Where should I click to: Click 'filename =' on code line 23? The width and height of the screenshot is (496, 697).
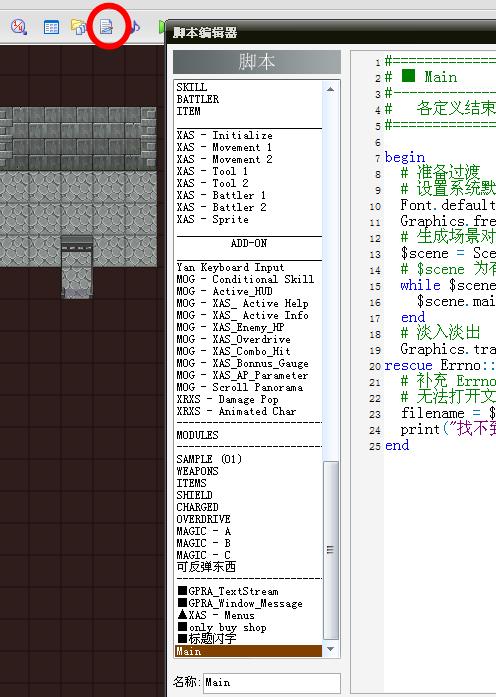click(440, 413)
